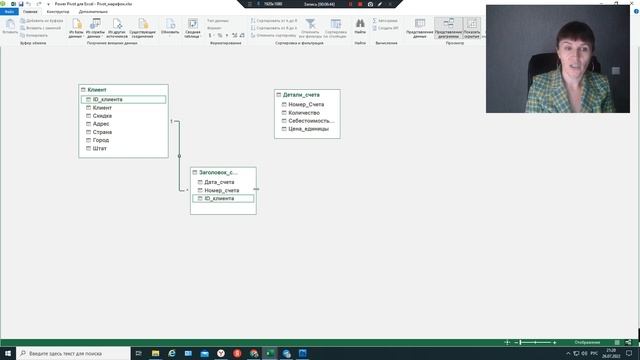Stop the screen recording with red button

click(360, 4)
